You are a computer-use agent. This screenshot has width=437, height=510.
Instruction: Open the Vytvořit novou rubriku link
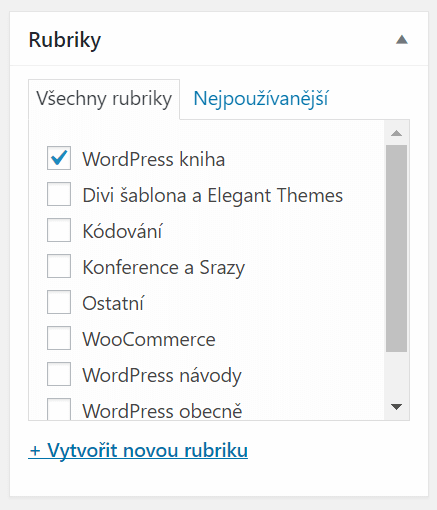(x=138, y=451)
